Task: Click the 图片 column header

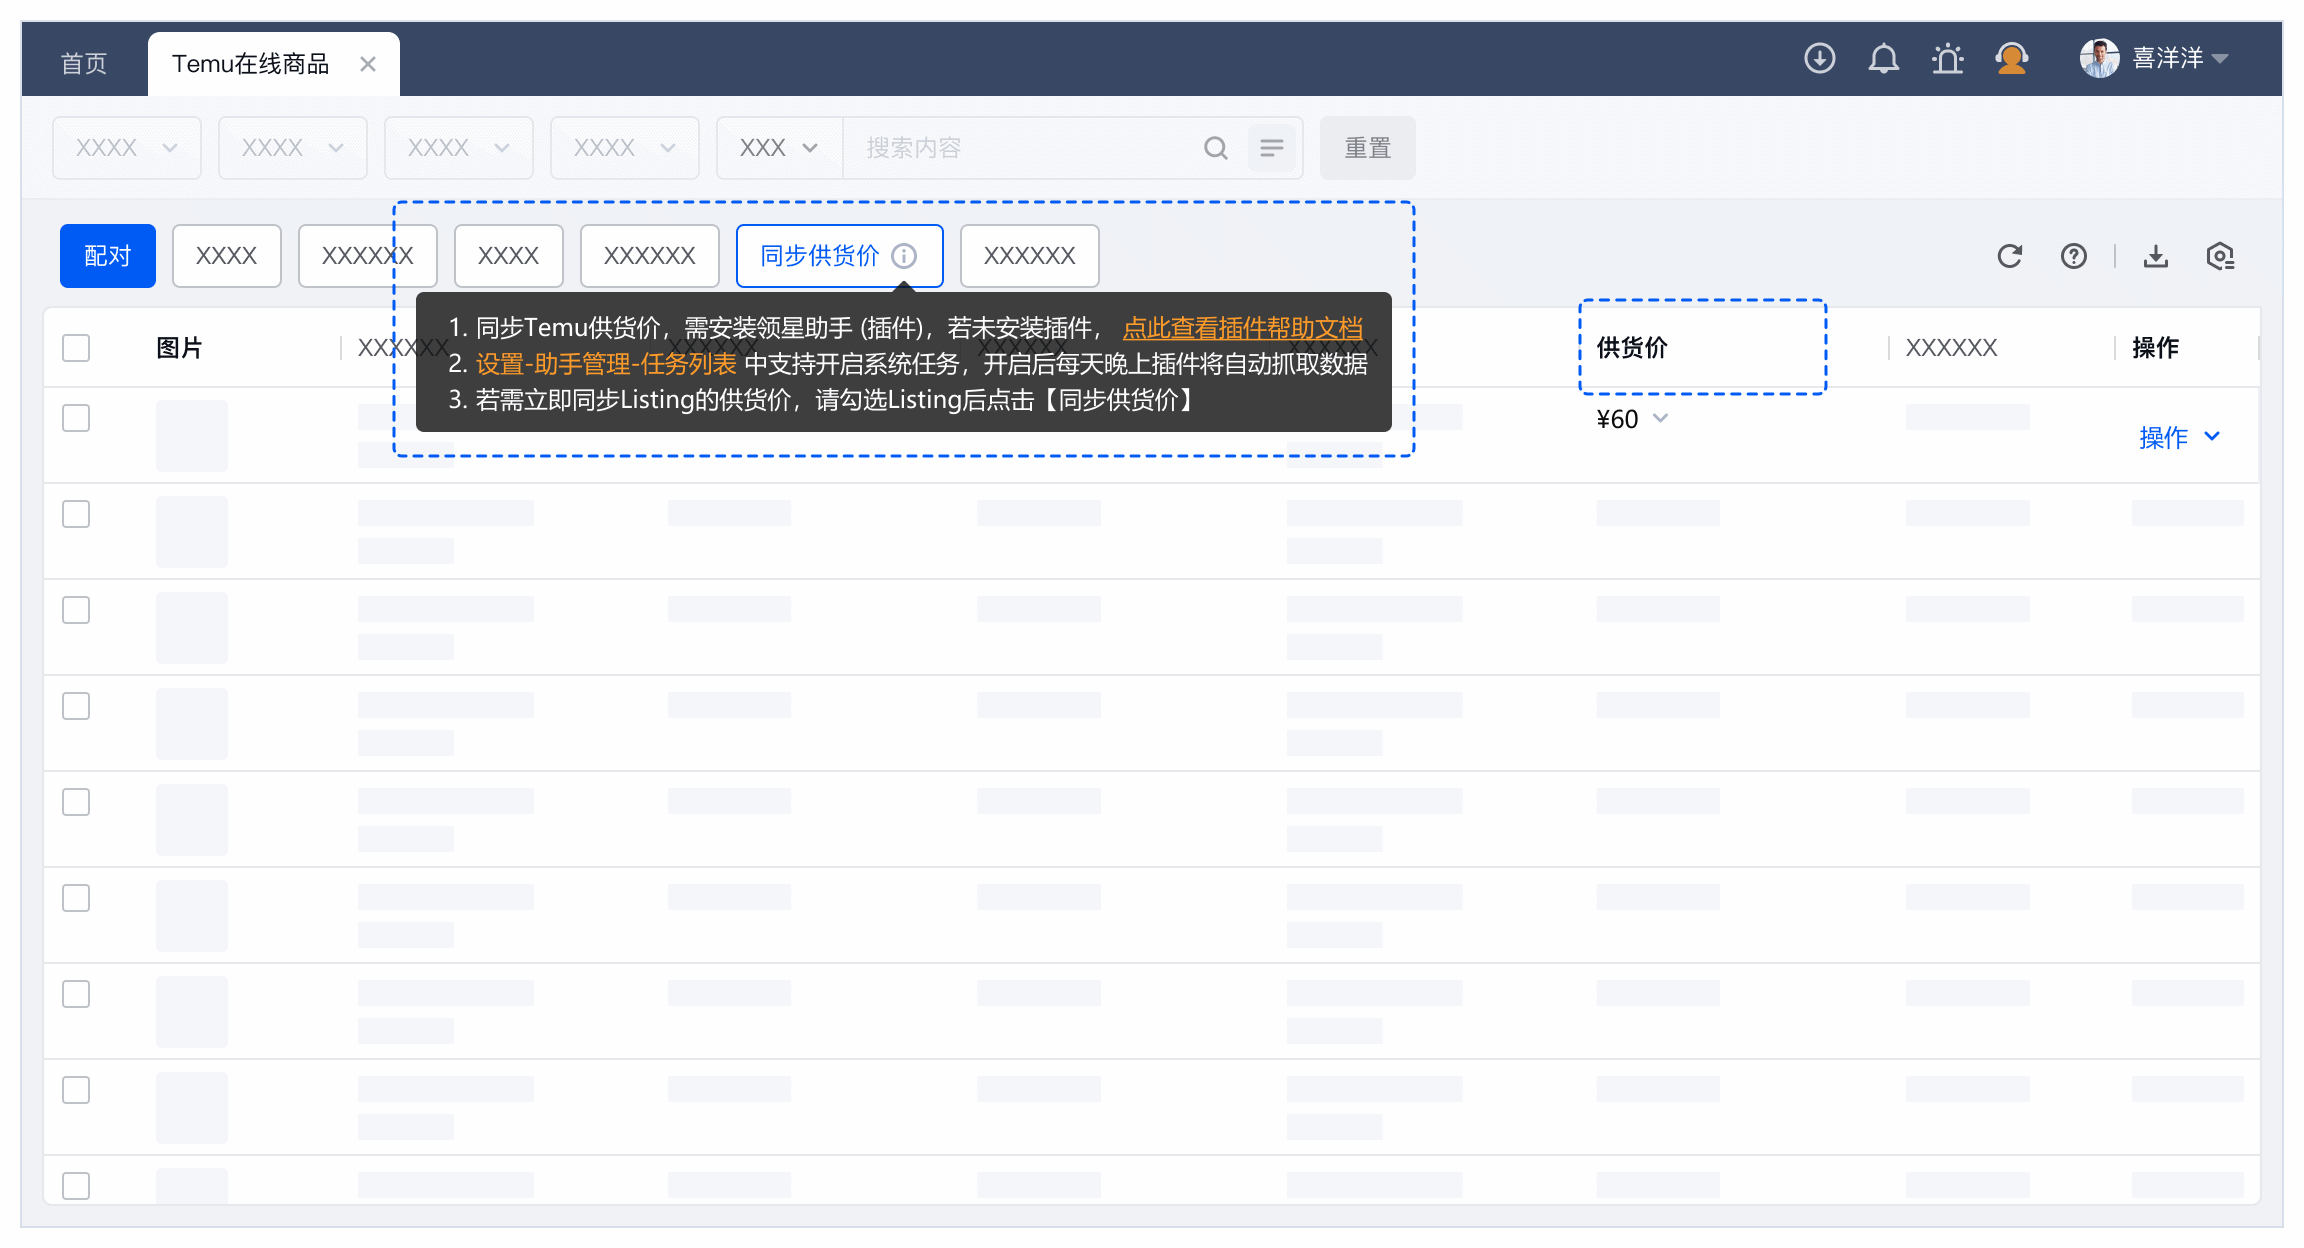Action: click(180, 348)
